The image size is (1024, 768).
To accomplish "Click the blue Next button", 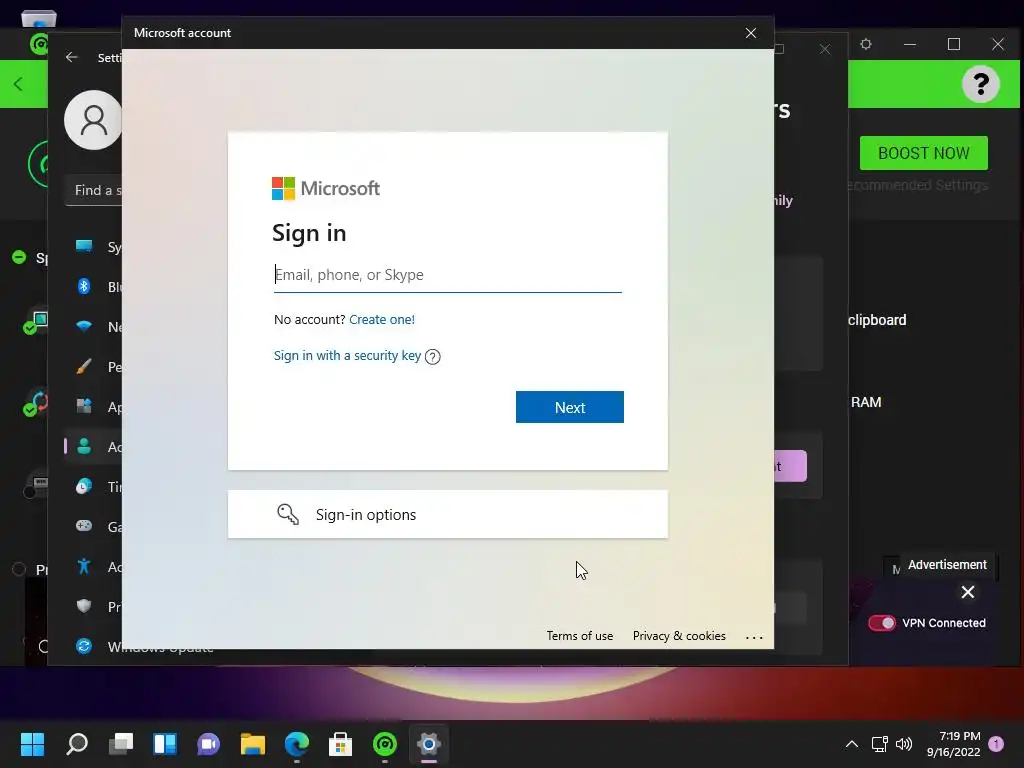I will [569, 407].
